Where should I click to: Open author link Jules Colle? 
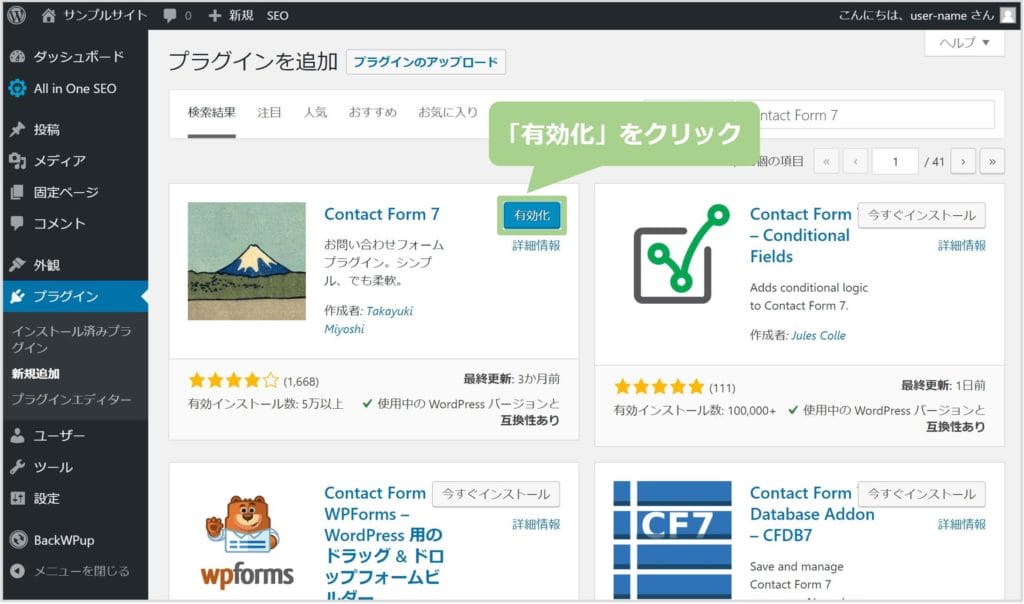coord(818,336)
